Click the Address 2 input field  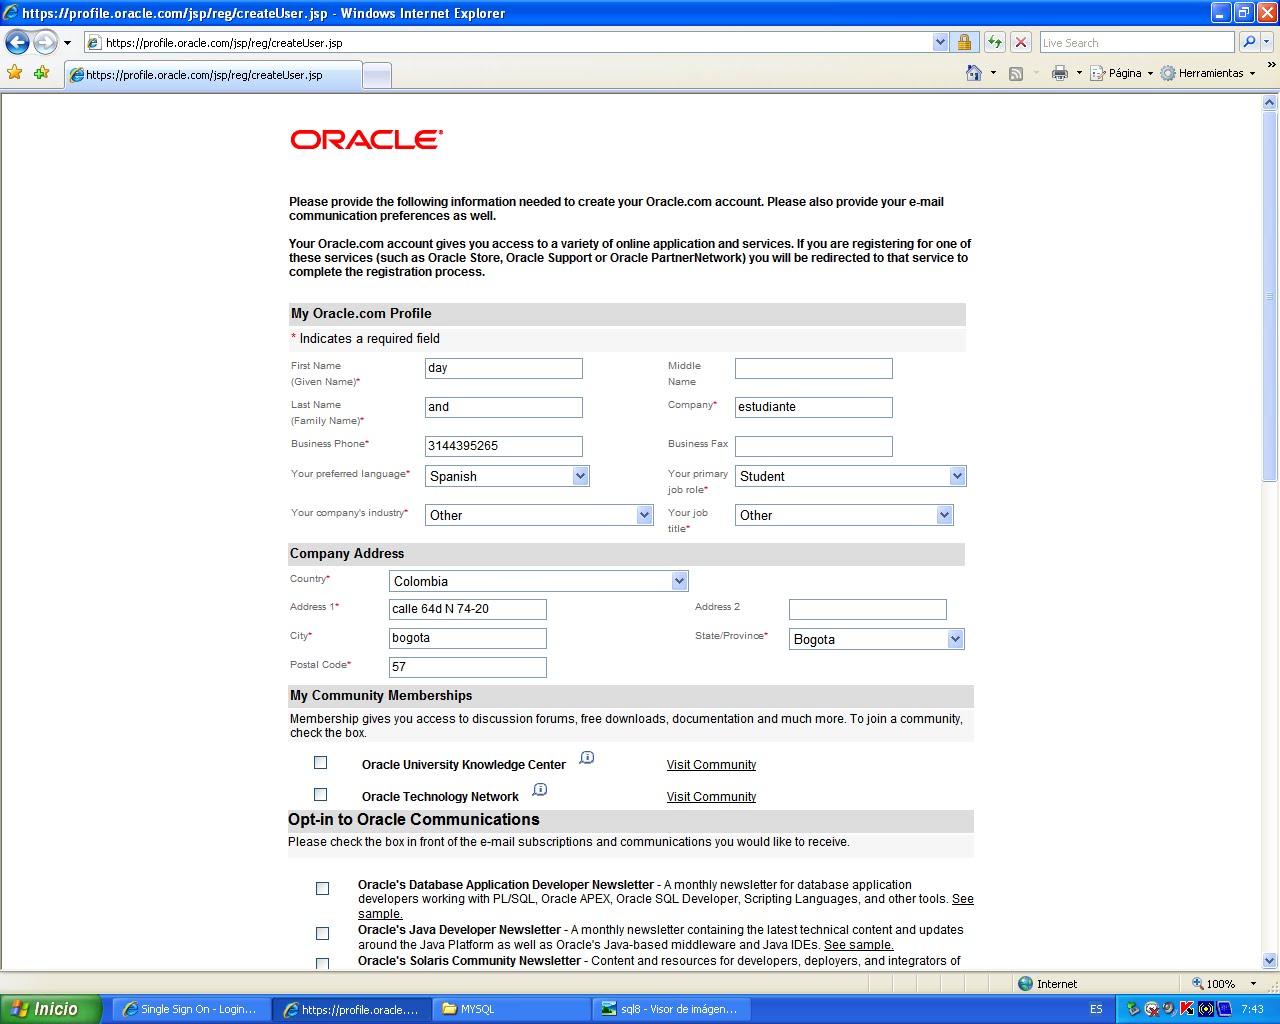[x=868, y=609]
